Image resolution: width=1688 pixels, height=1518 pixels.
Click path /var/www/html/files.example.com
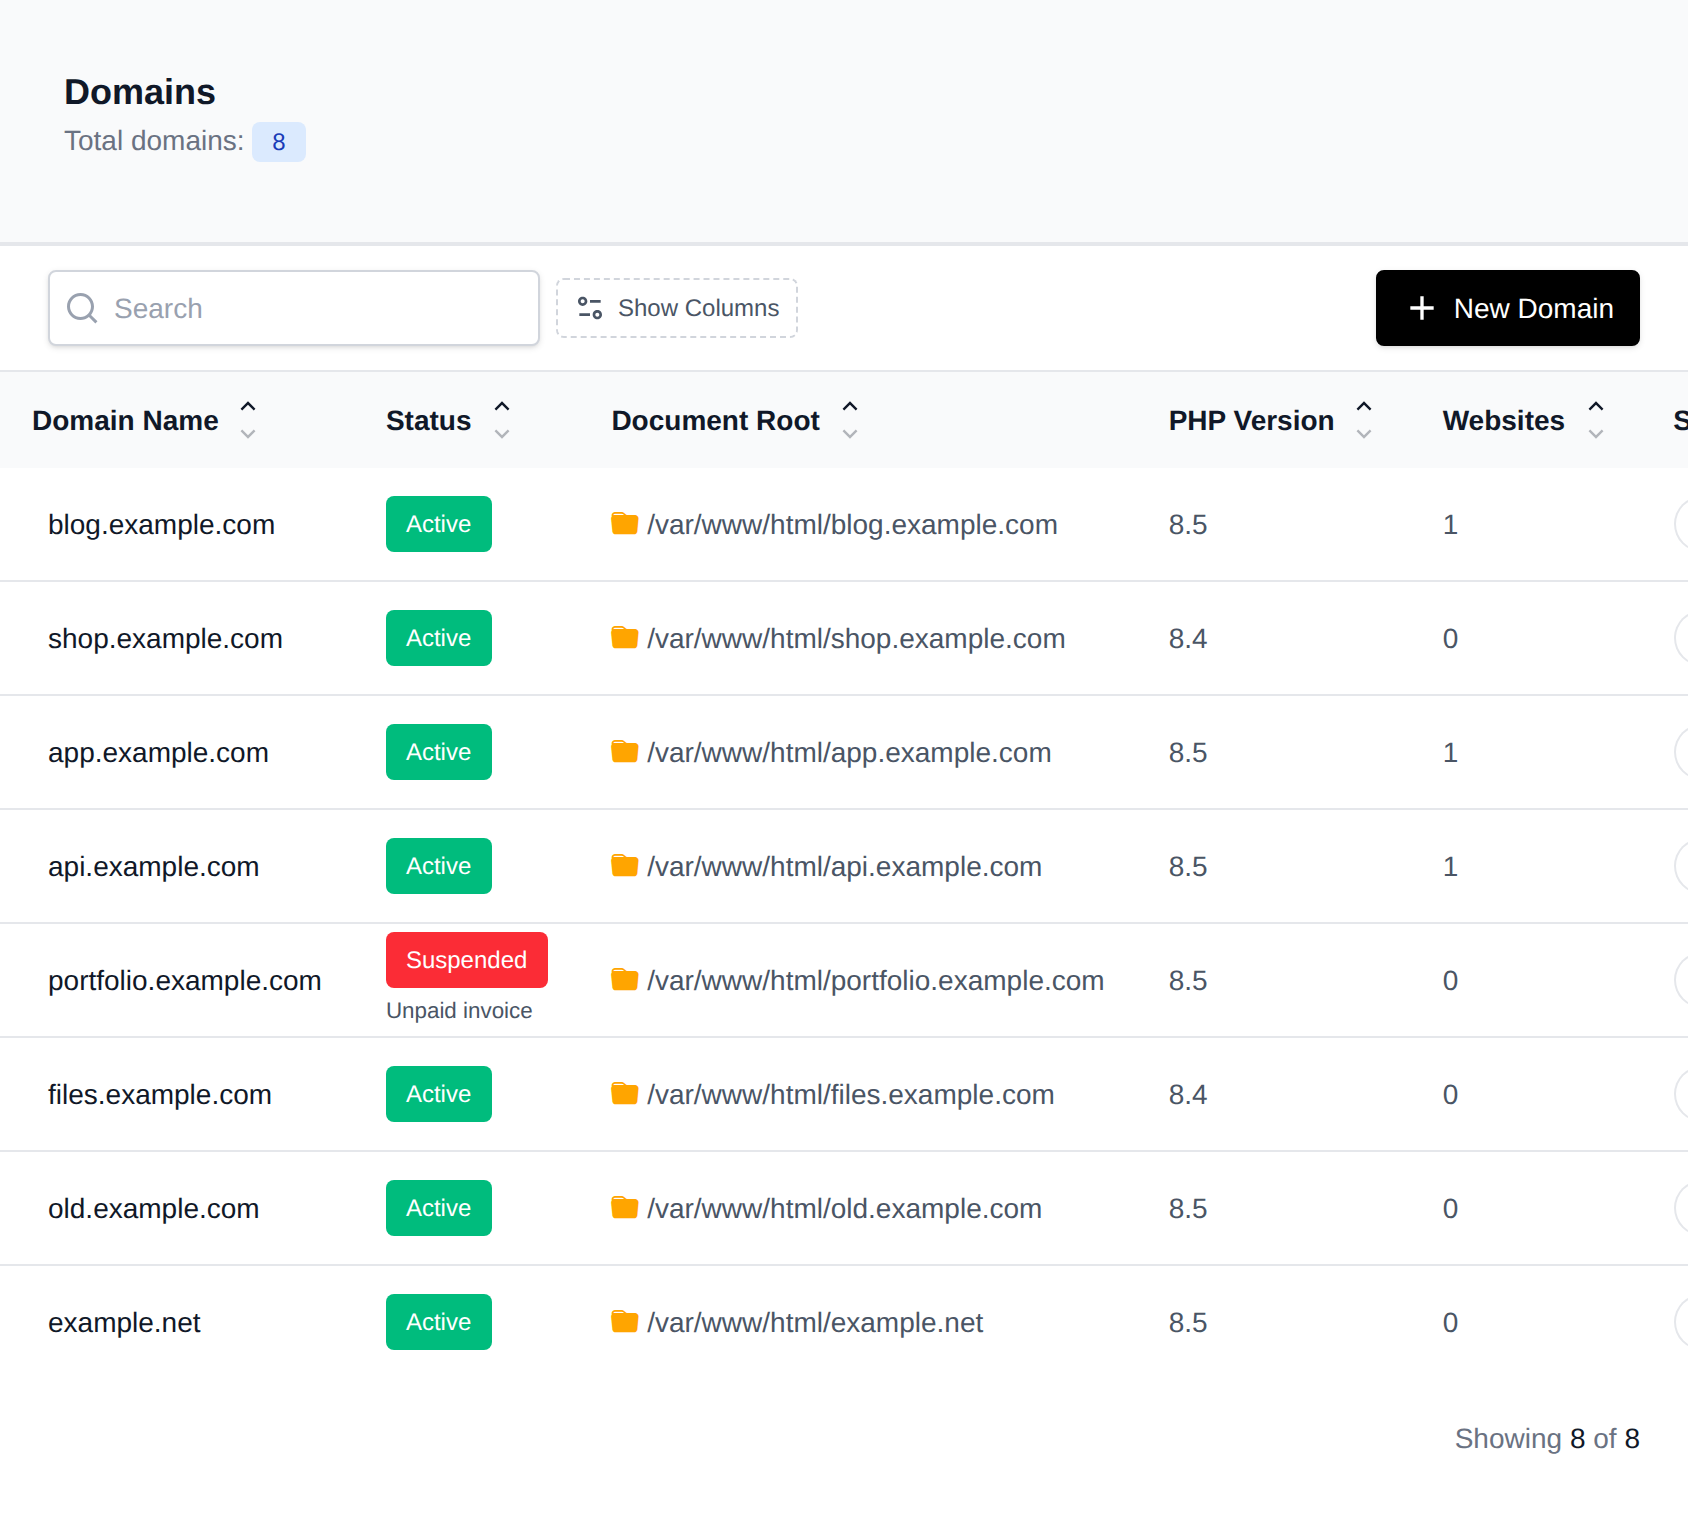coord(851,1095)
